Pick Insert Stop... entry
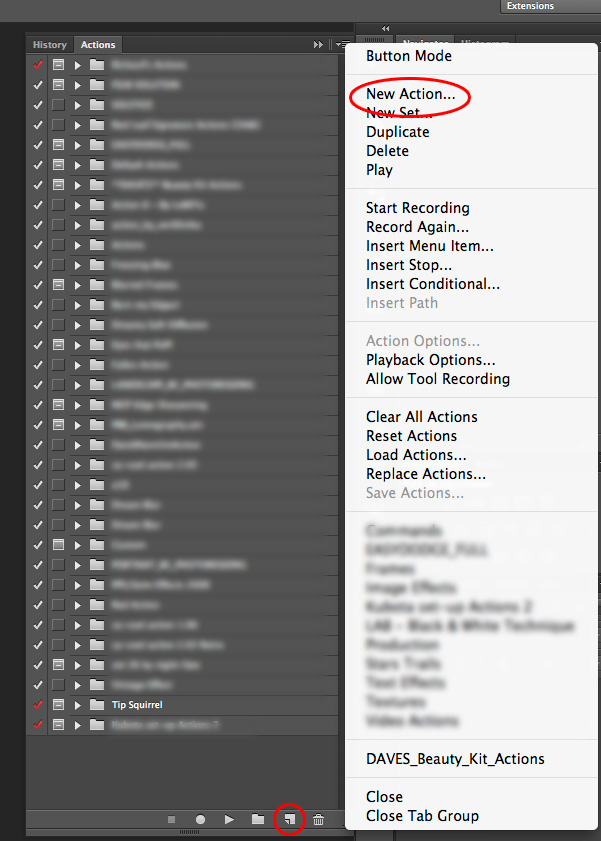Viewport: 601px width, 841px height. coord(409,265)
